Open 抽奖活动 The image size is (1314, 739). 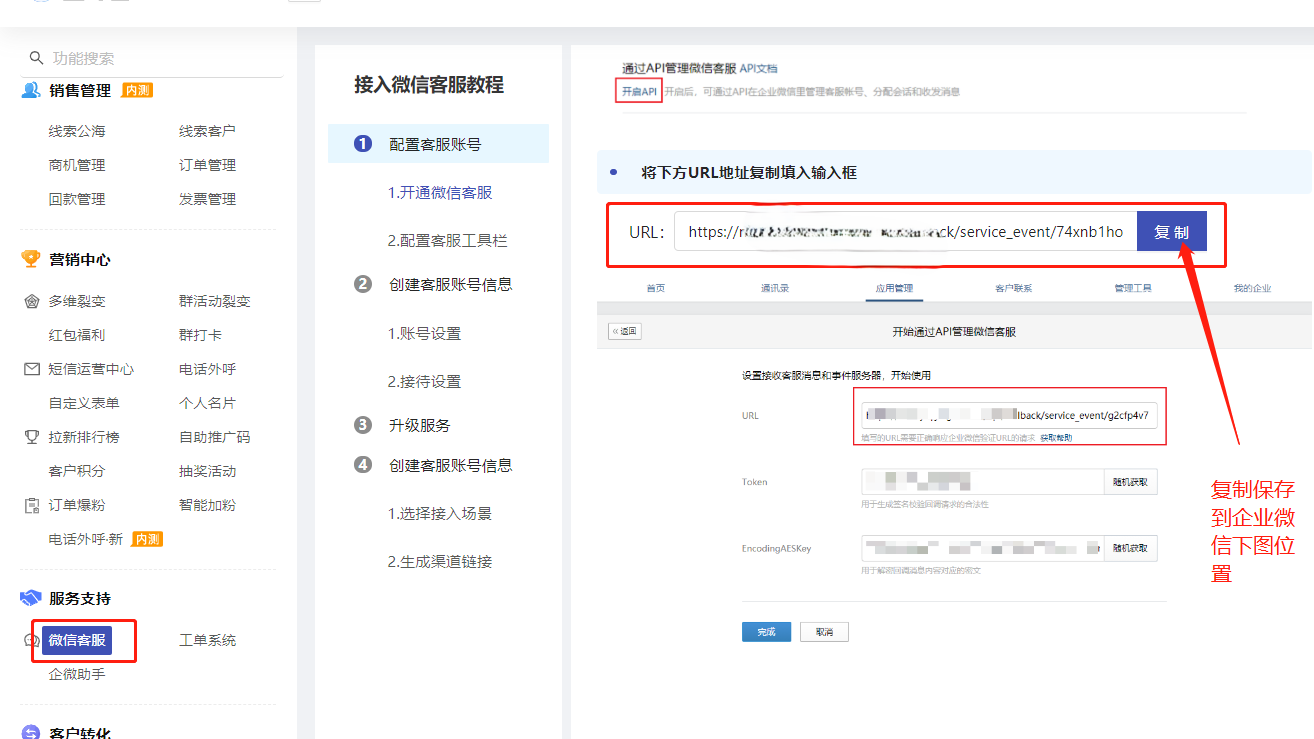click(207, 471)
